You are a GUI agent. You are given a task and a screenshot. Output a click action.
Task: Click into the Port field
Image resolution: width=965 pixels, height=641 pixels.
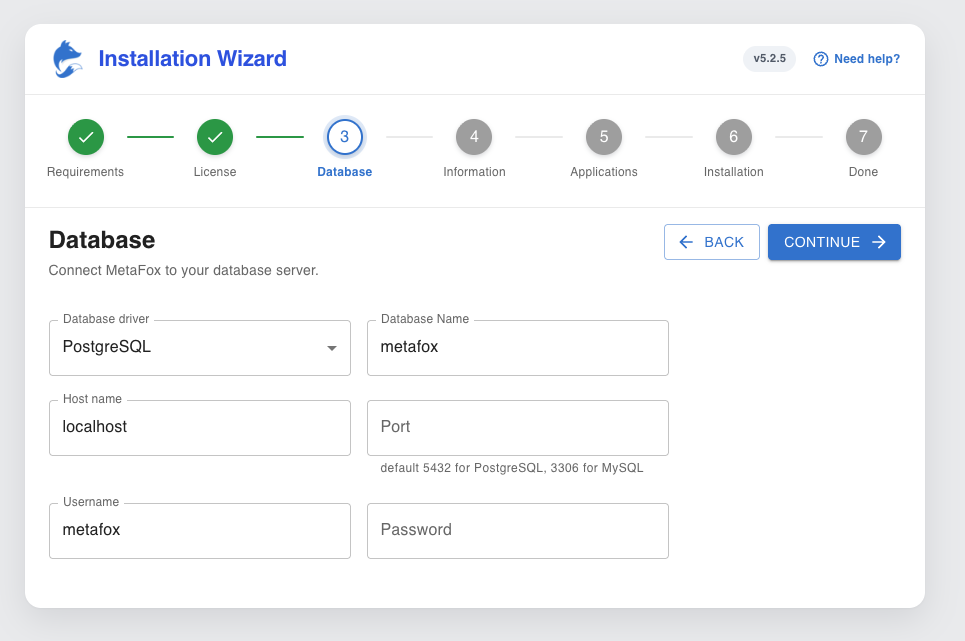click(518, 428)
